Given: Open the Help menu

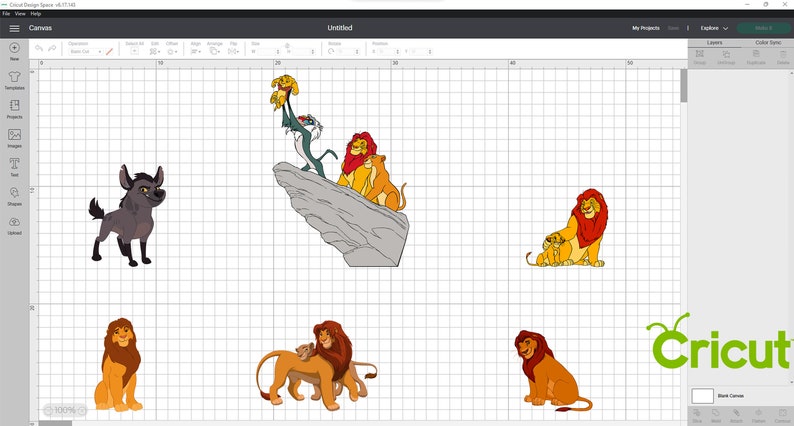Looking at the screenshot, I should pyautogui.click(x=35, y=14).
